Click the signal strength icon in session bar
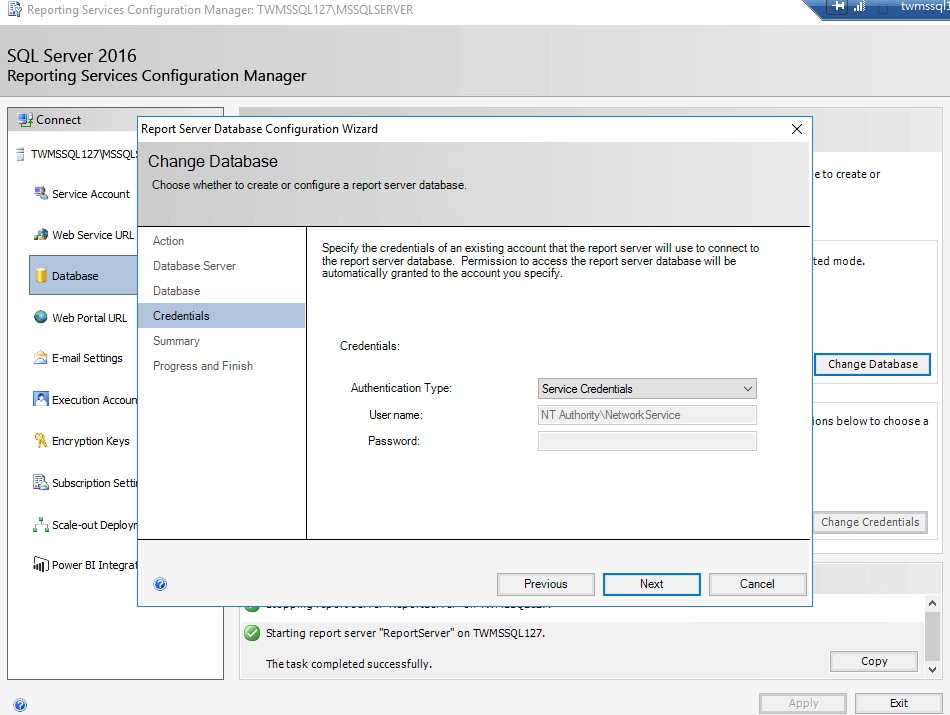Image resolution: width=950 pixels, height=715 pixels. pos(860,7)
